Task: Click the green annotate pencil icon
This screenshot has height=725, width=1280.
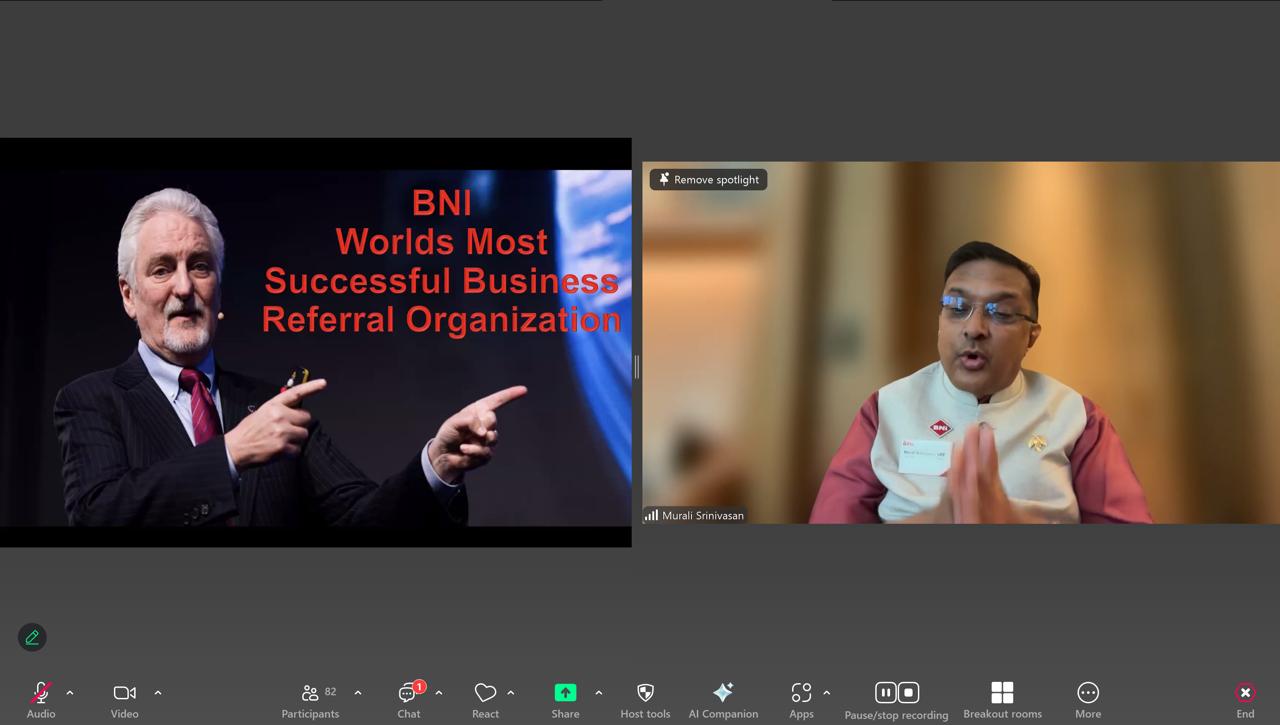Action: click(32, 637)
